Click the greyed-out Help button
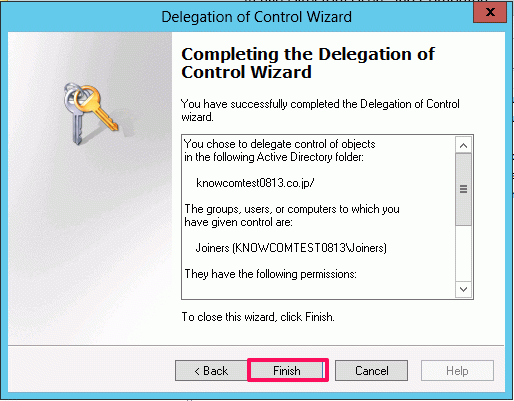Screen dimensions: 514x401 pyautogui.click(x=457, y=370)
